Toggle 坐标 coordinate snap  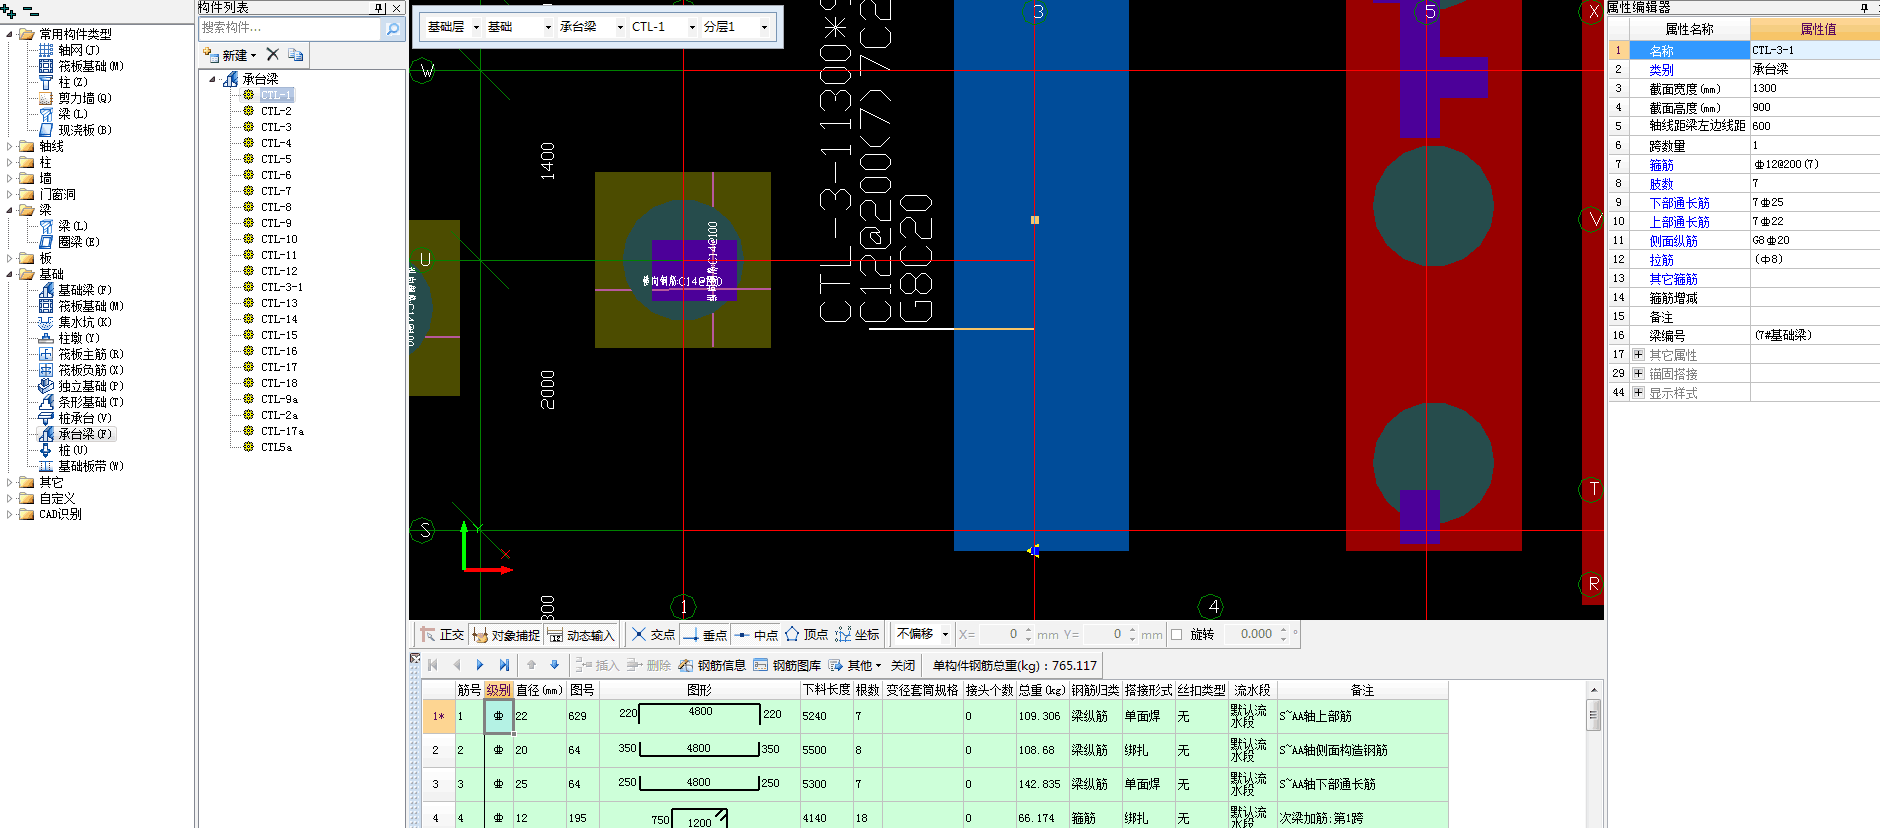coord(858,635)
